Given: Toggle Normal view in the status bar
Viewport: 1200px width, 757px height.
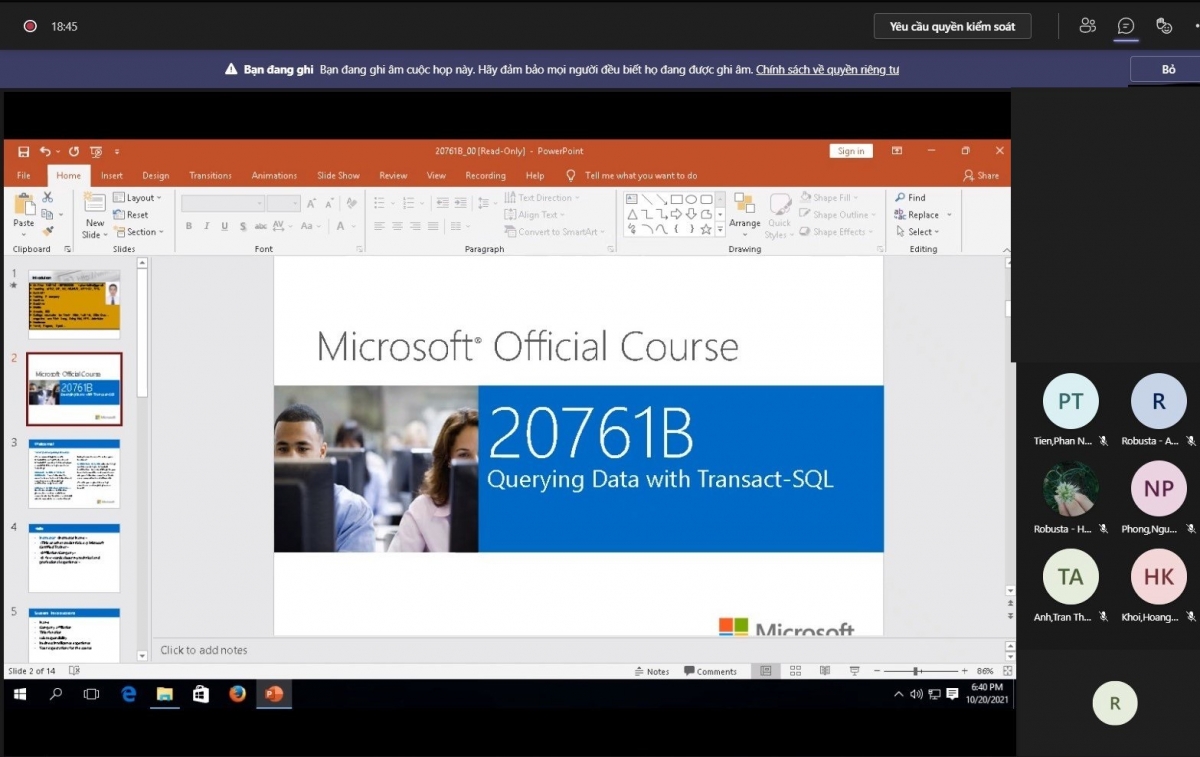Looking at the screenshot, I should (x=766, y=671).
